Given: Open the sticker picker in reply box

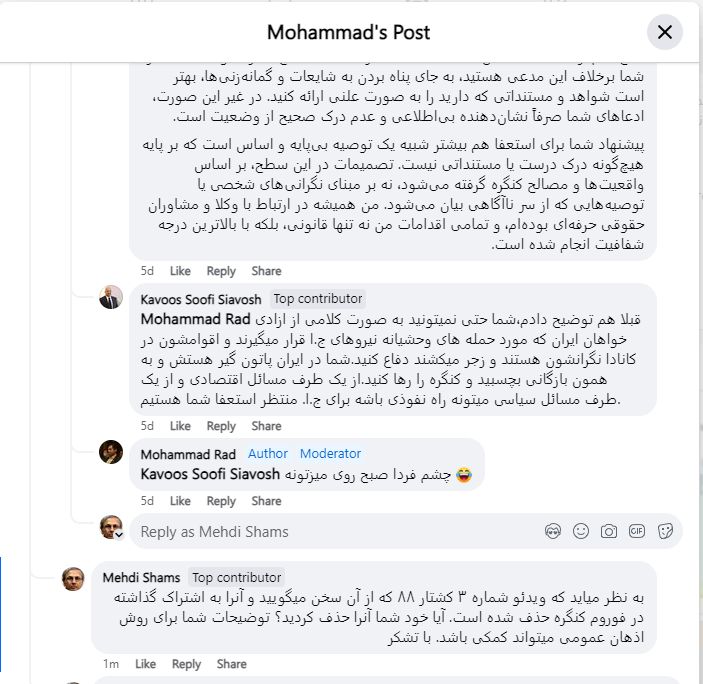Looking at the screenshot, I should (x=665, y=531).
